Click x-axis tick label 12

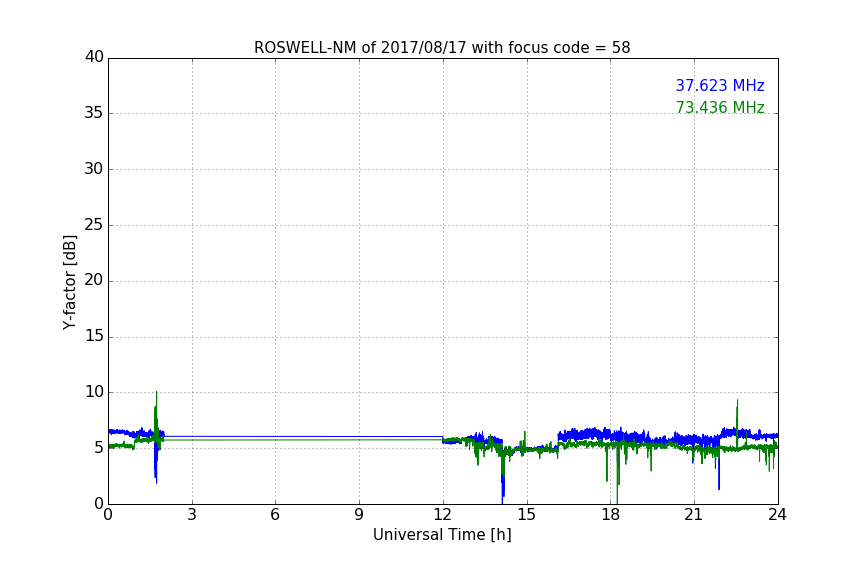[442, 515]
